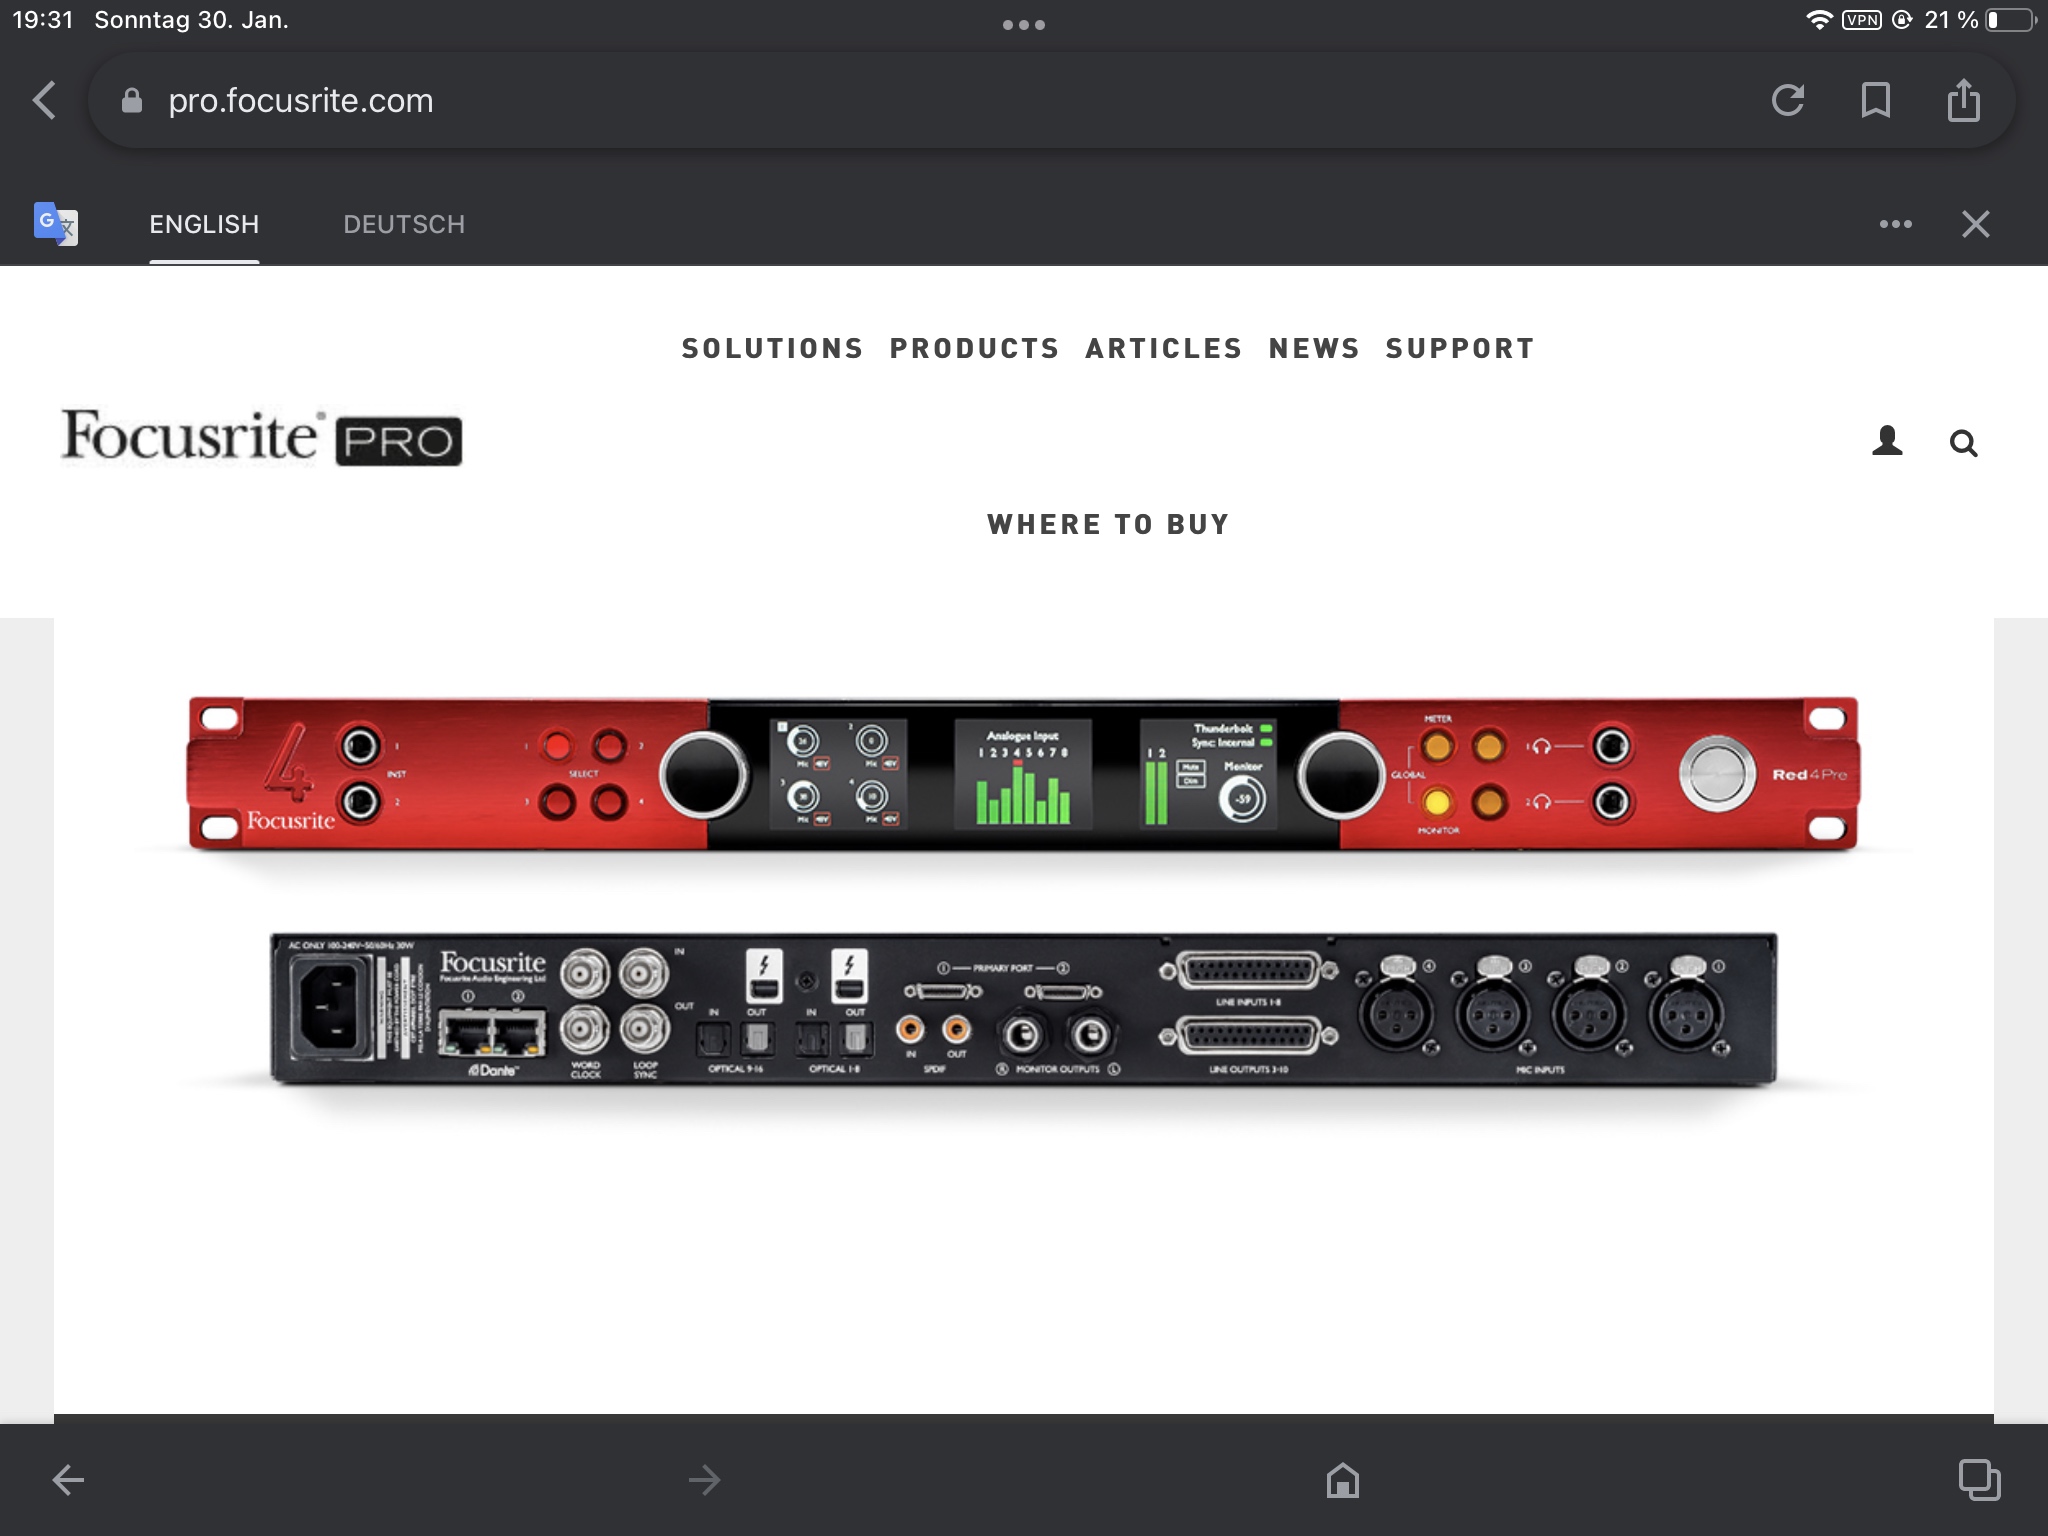Screen dimensions: 2048x1536
Task: Open the tabs overview
Action: (1979, 1479)
